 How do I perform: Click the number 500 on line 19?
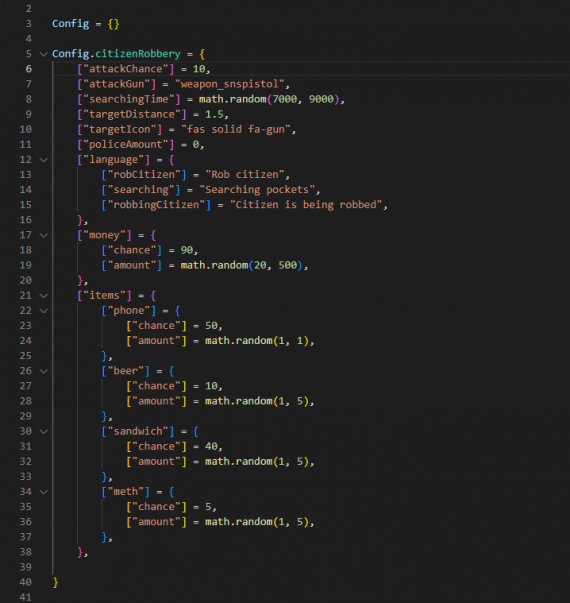click(287, 265)
